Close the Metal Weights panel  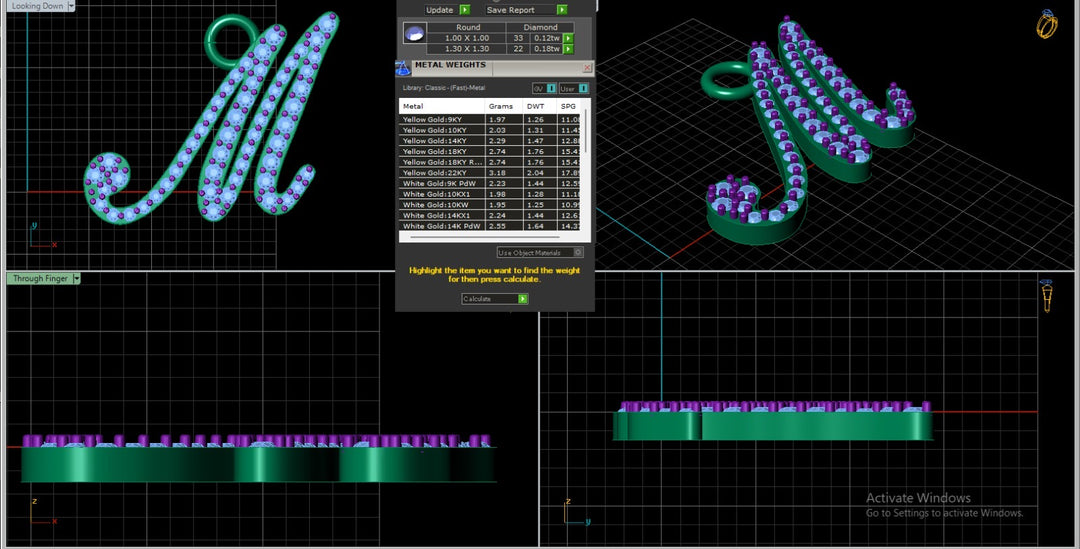point(587,68)
